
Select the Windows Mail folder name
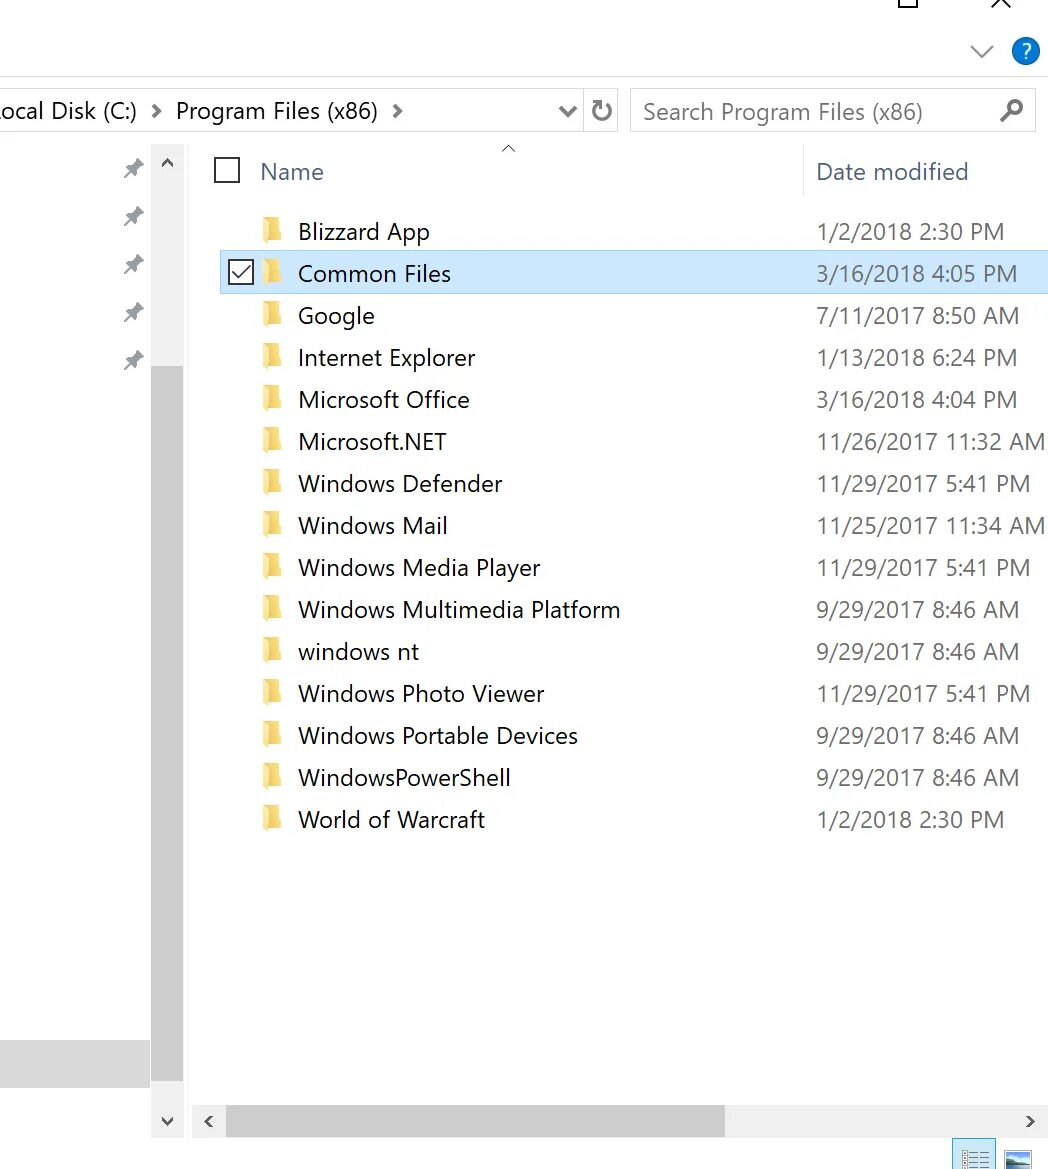[373, 526]
